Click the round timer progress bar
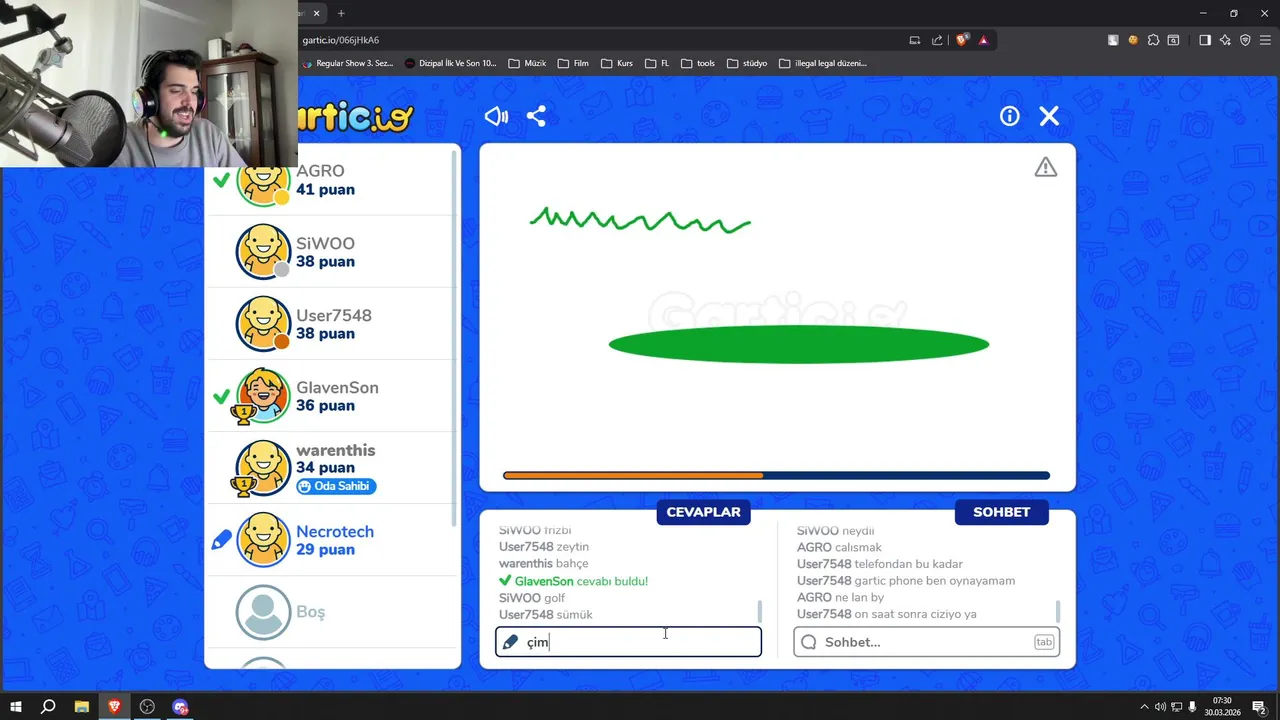Screen dimensions: 1280x720 (776, 476)
